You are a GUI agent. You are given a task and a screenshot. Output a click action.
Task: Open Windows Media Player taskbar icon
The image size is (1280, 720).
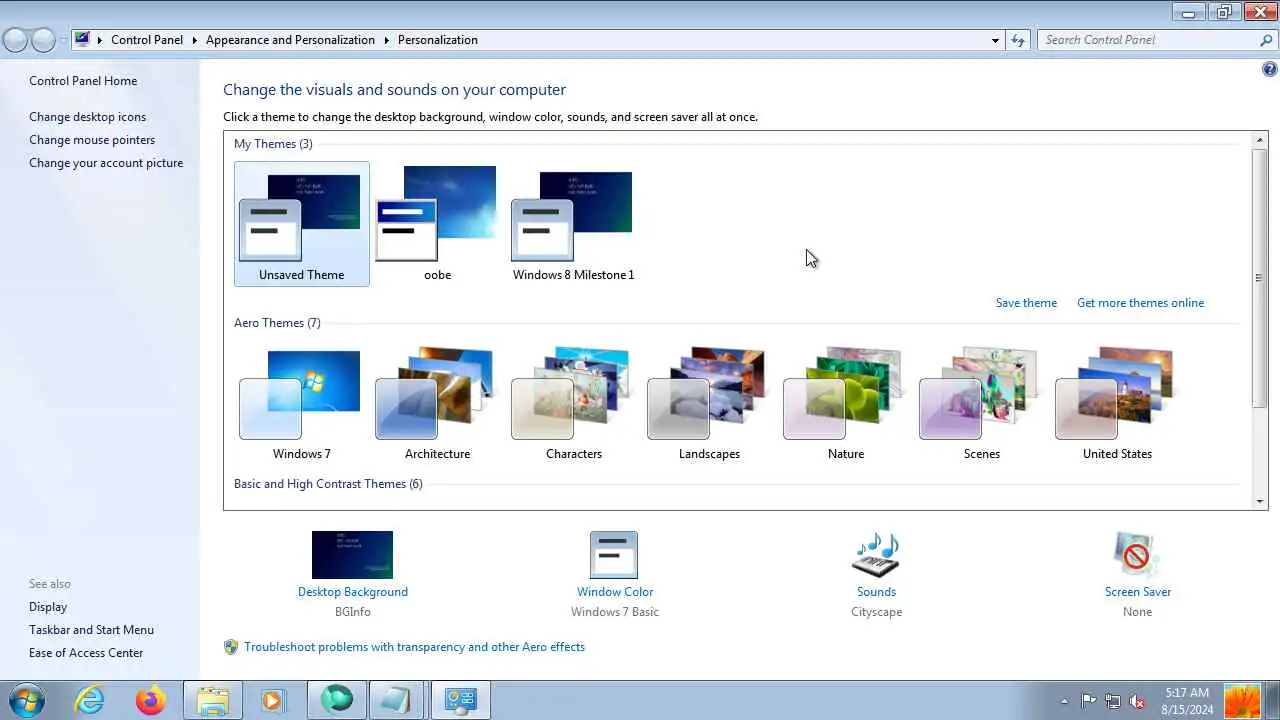273,700
